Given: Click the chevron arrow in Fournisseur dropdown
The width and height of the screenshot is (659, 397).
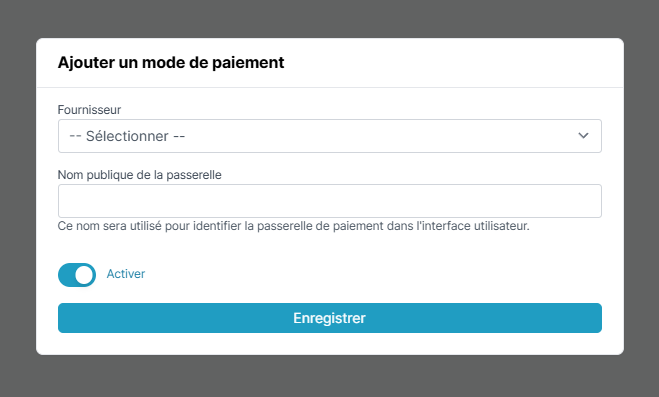Looking at the screenshot, I should (583, 136).
